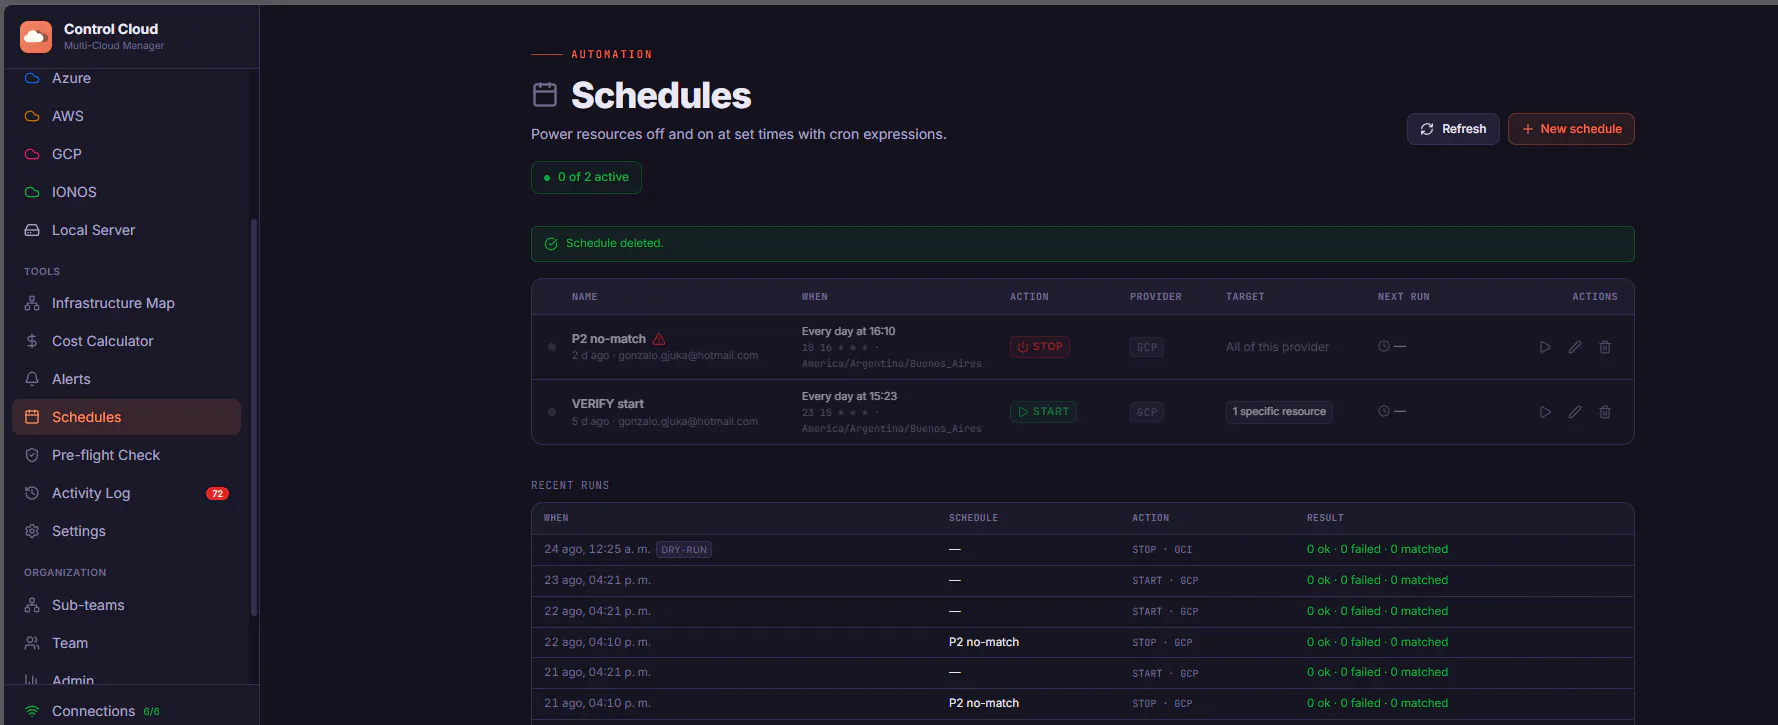Edit the VERIFY start schedule

[1575, 412]
